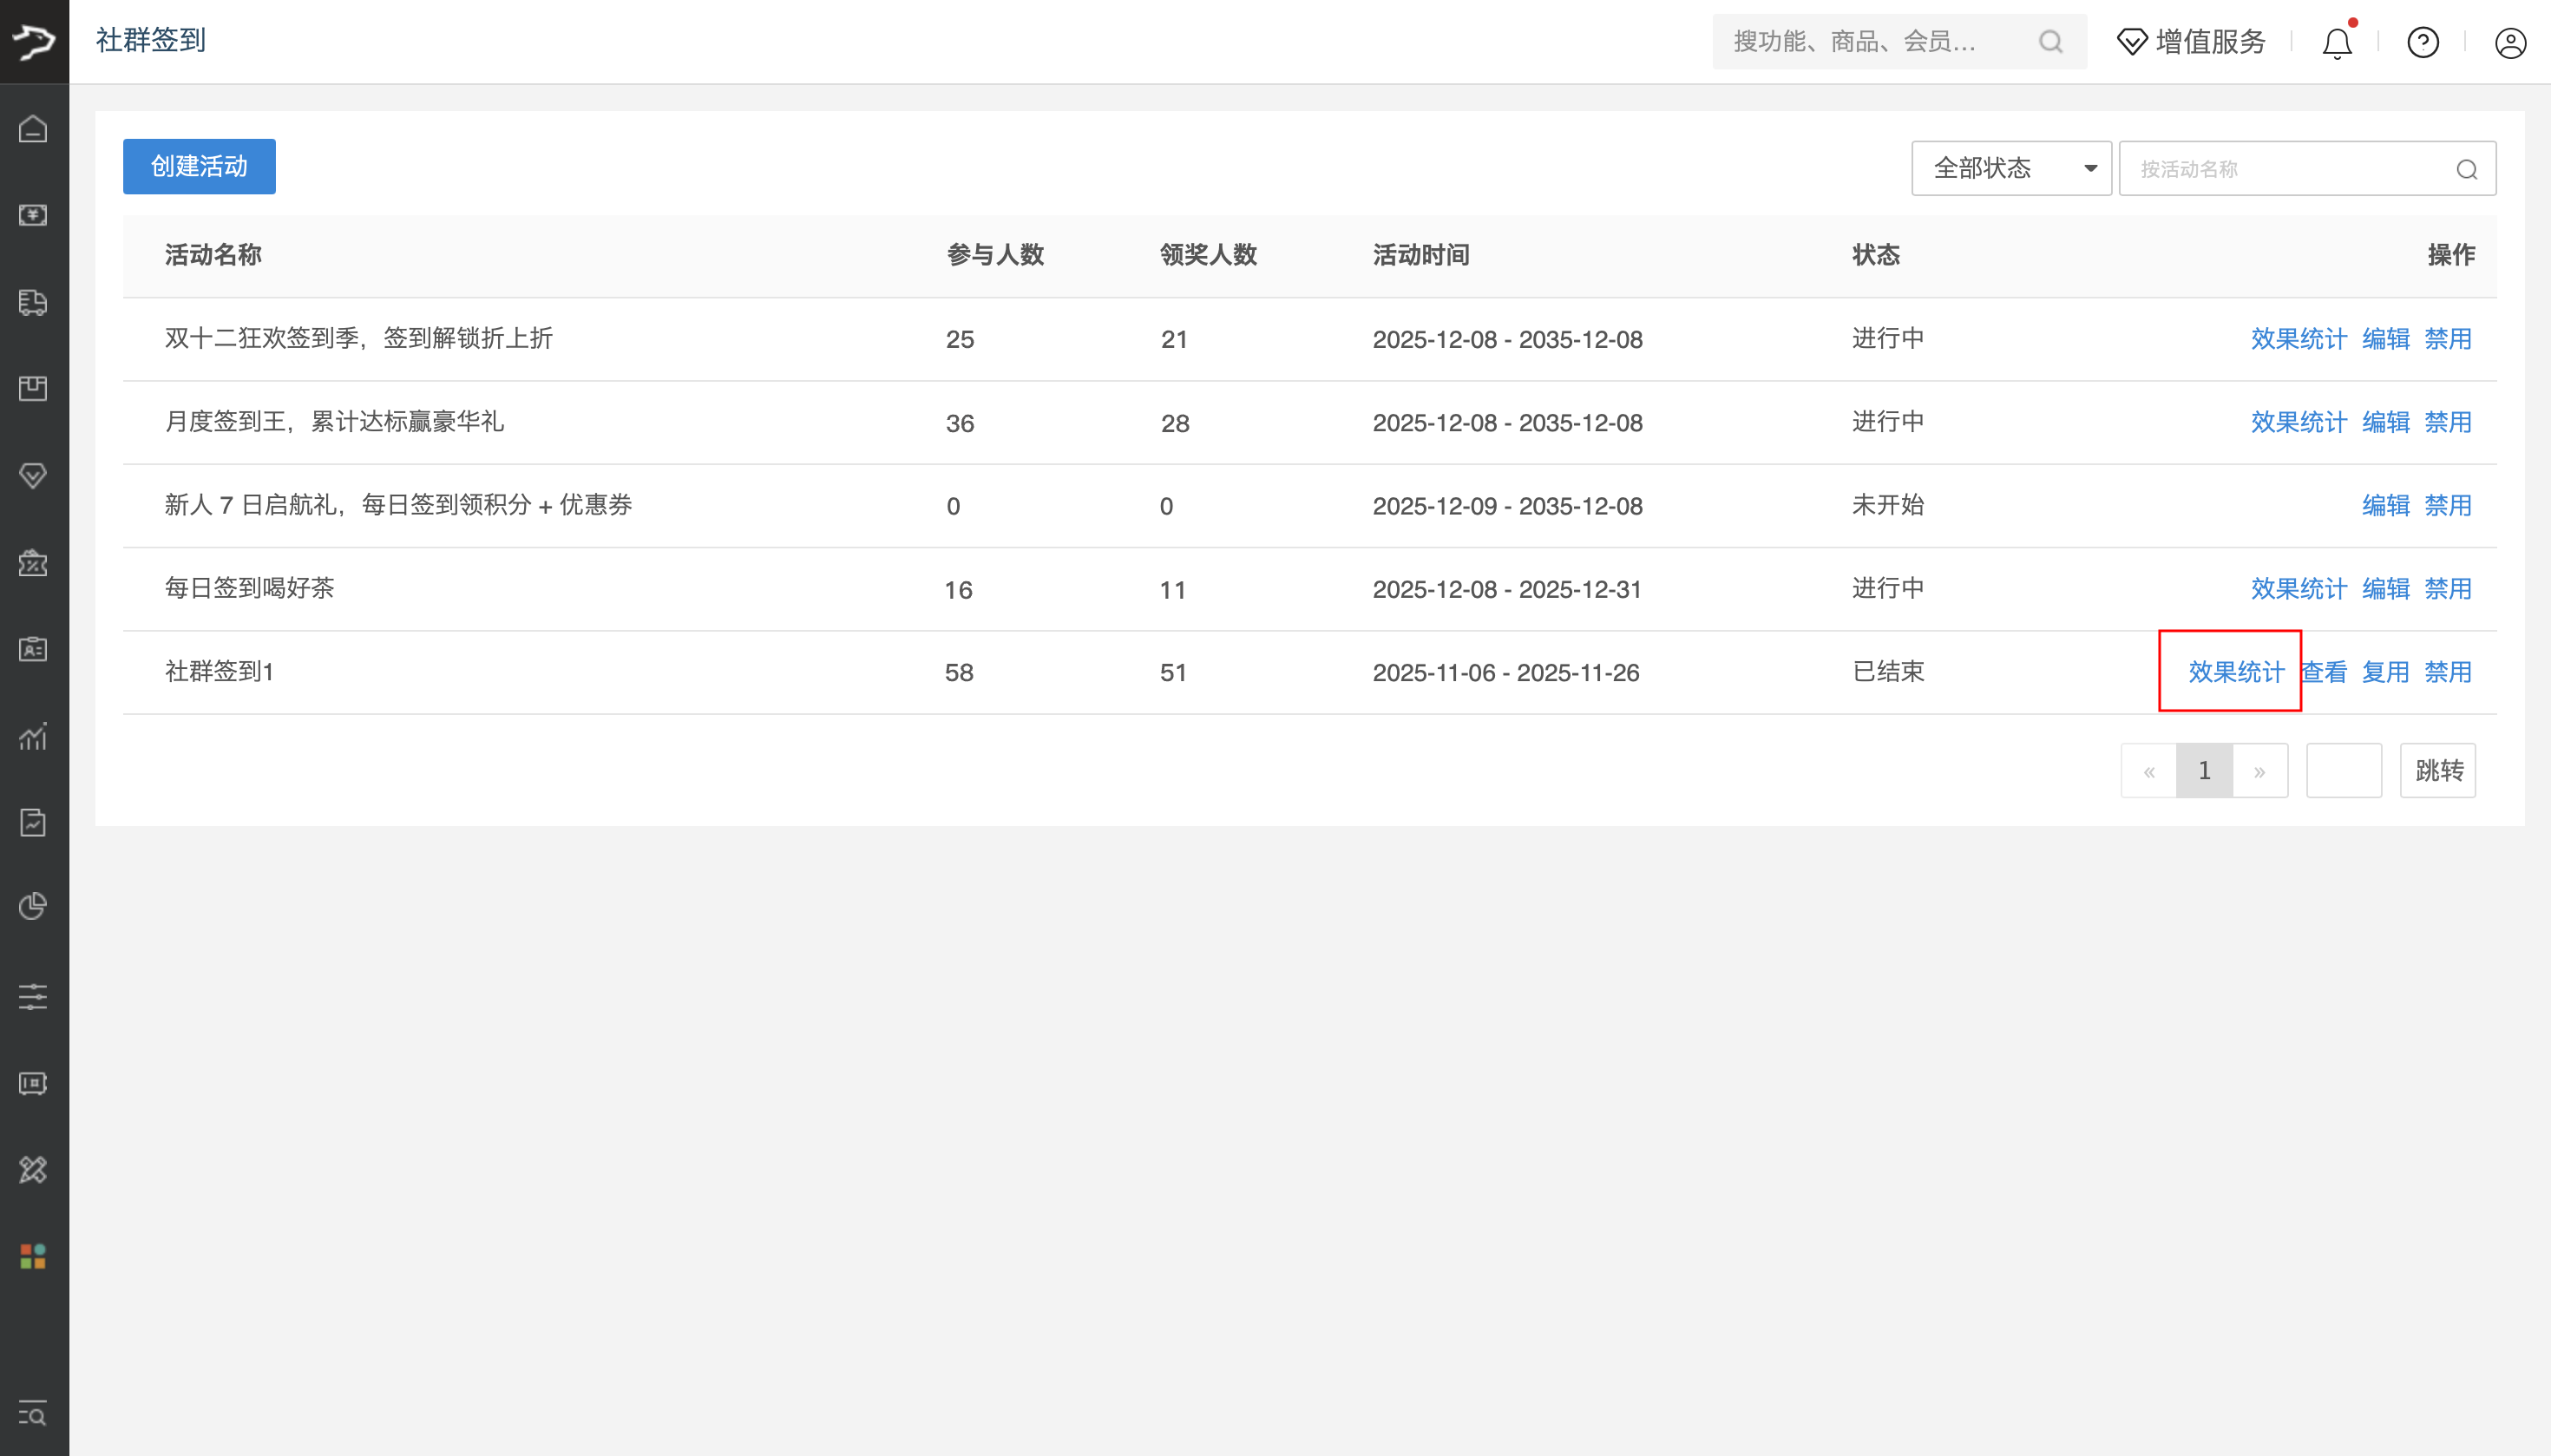This screenshot has height=1456, width=2551.
Task: Click 编辑 for 每日签到喝好茶 activity
Action: pyautogui.click(x=2385, y=589)
